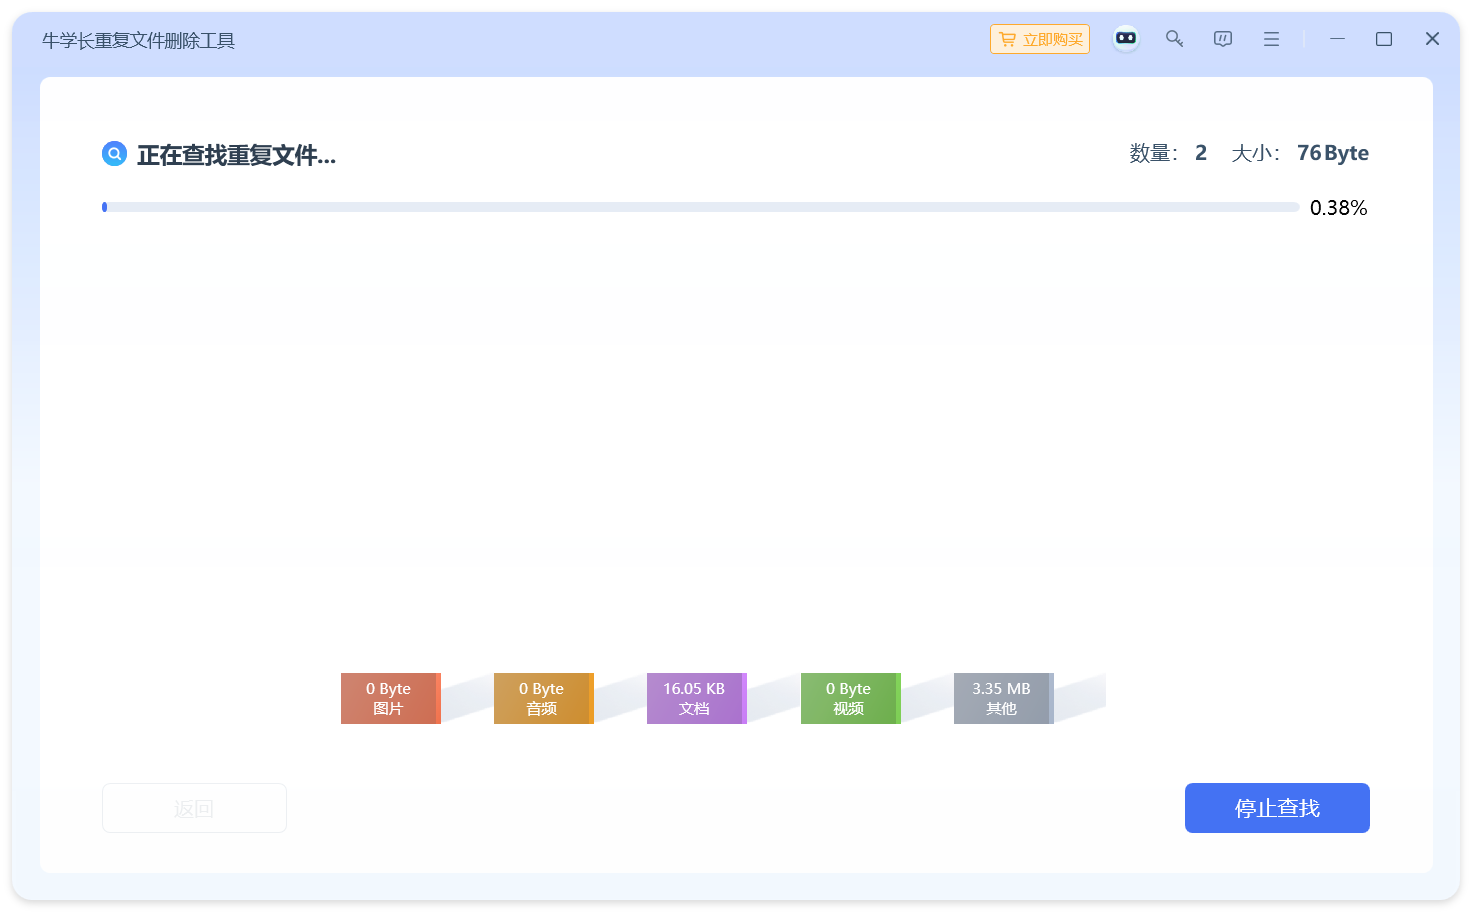Select the 视频 0 Byte category tile

click(x=850, y=698)
